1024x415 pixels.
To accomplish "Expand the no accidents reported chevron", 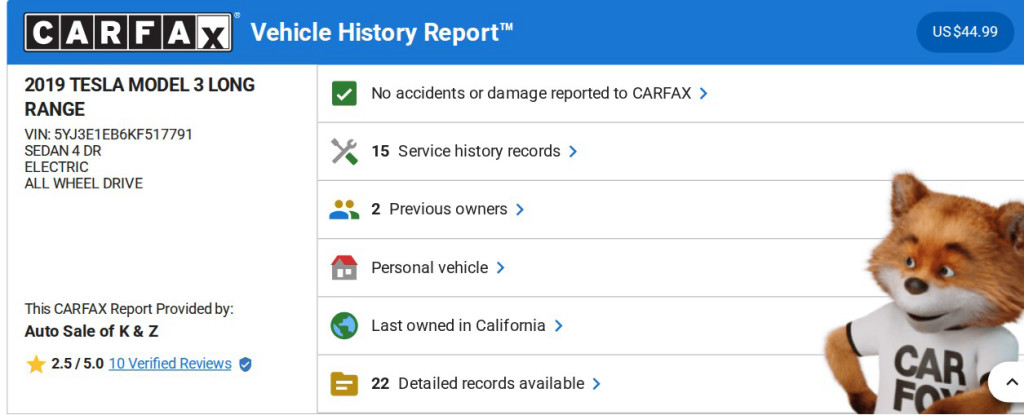I will click(x=704, y=93).
